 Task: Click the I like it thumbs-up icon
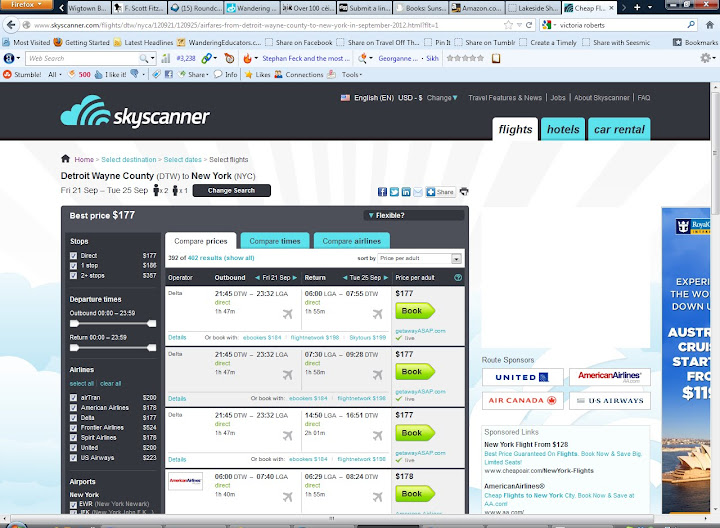(98, 74)
